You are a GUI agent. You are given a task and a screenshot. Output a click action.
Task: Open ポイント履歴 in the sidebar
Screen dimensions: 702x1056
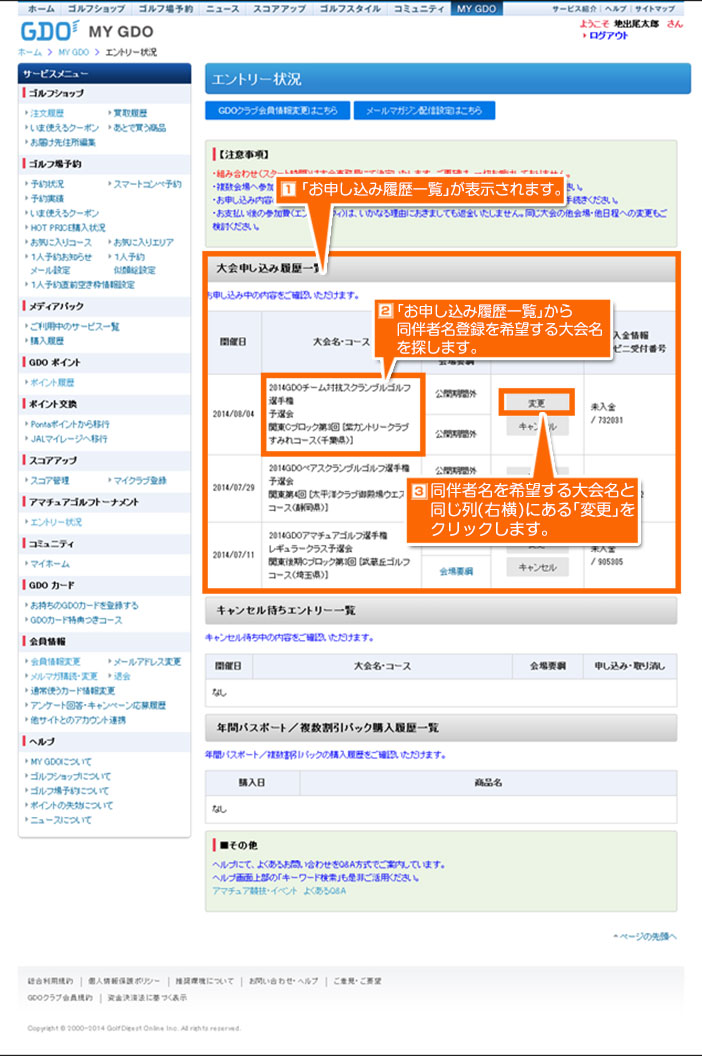[53, 383]
